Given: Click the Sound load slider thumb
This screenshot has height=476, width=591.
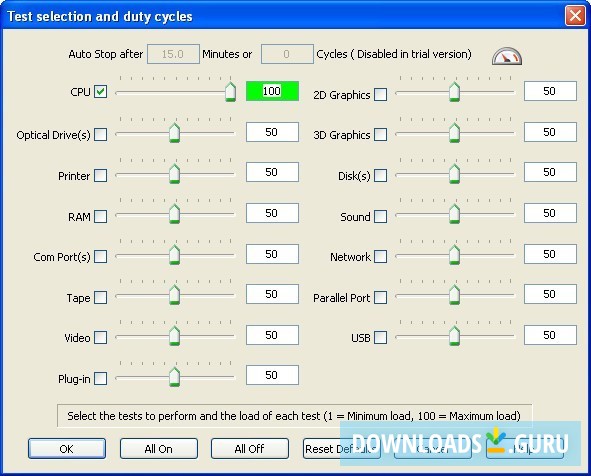Looking at the screenshot, I should [455, 214].
